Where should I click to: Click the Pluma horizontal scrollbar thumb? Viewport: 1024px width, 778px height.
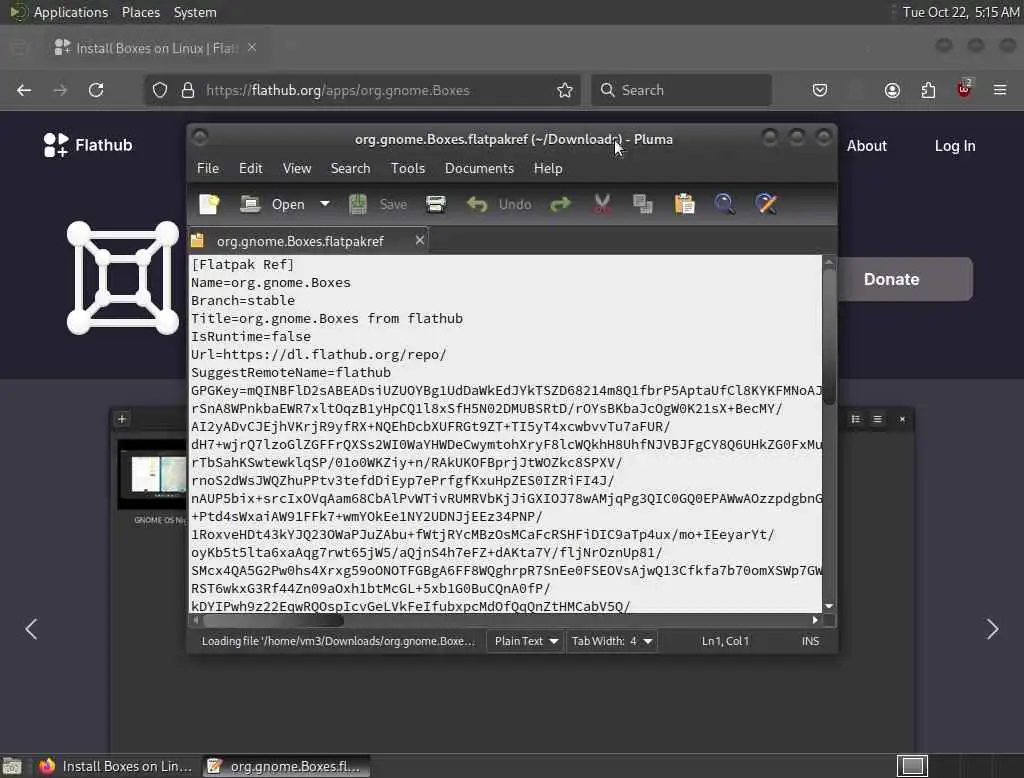click(x=272, y=620)
